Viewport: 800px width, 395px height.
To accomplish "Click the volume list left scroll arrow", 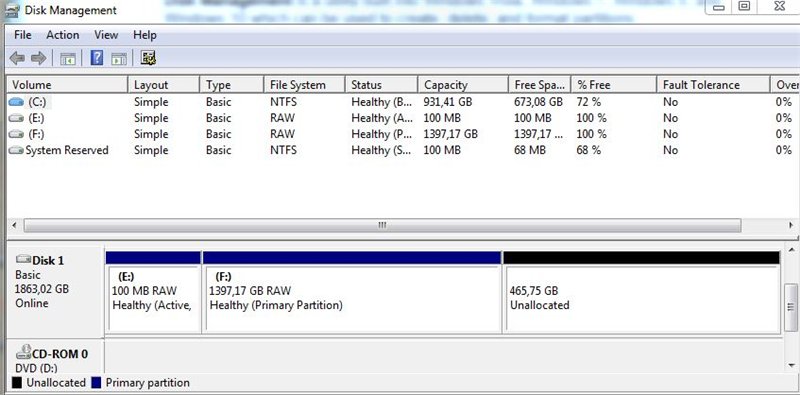I will [x=13, y=226].
